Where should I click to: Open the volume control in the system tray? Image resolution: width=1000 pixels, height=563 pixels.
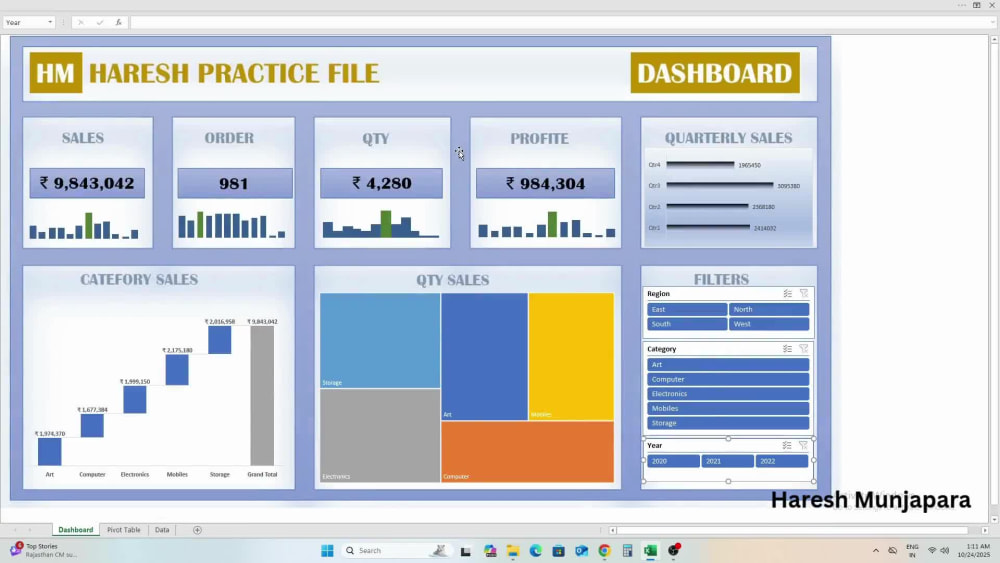(x=945, y=551)
